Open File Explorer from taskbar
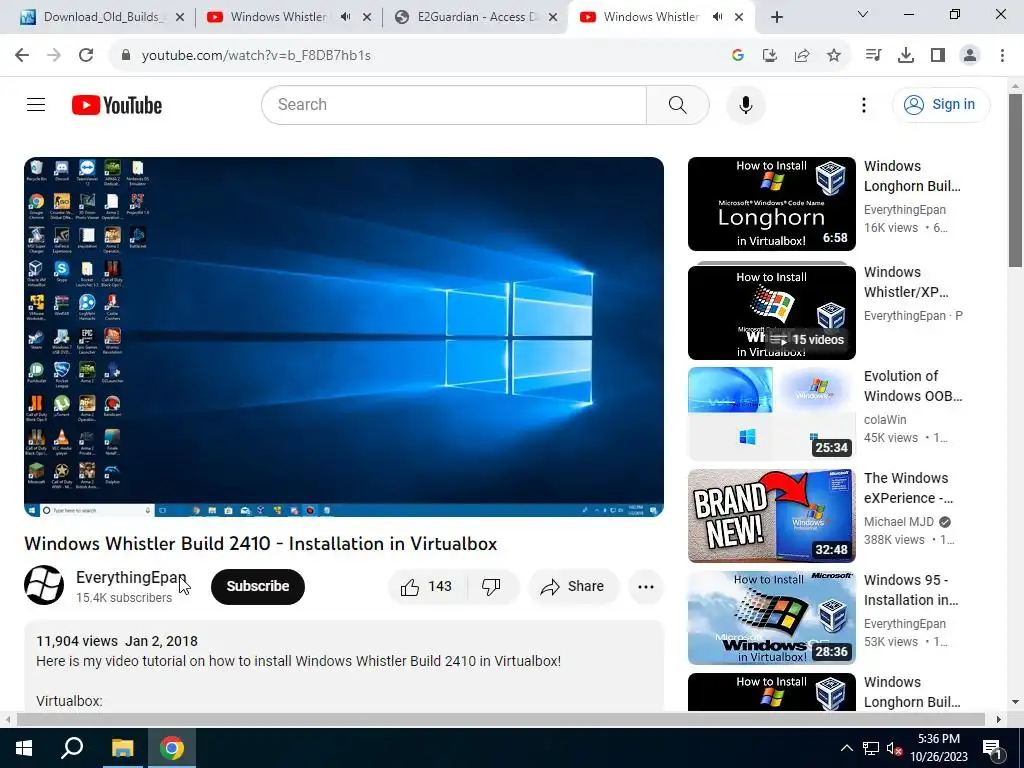 (122, 748)
